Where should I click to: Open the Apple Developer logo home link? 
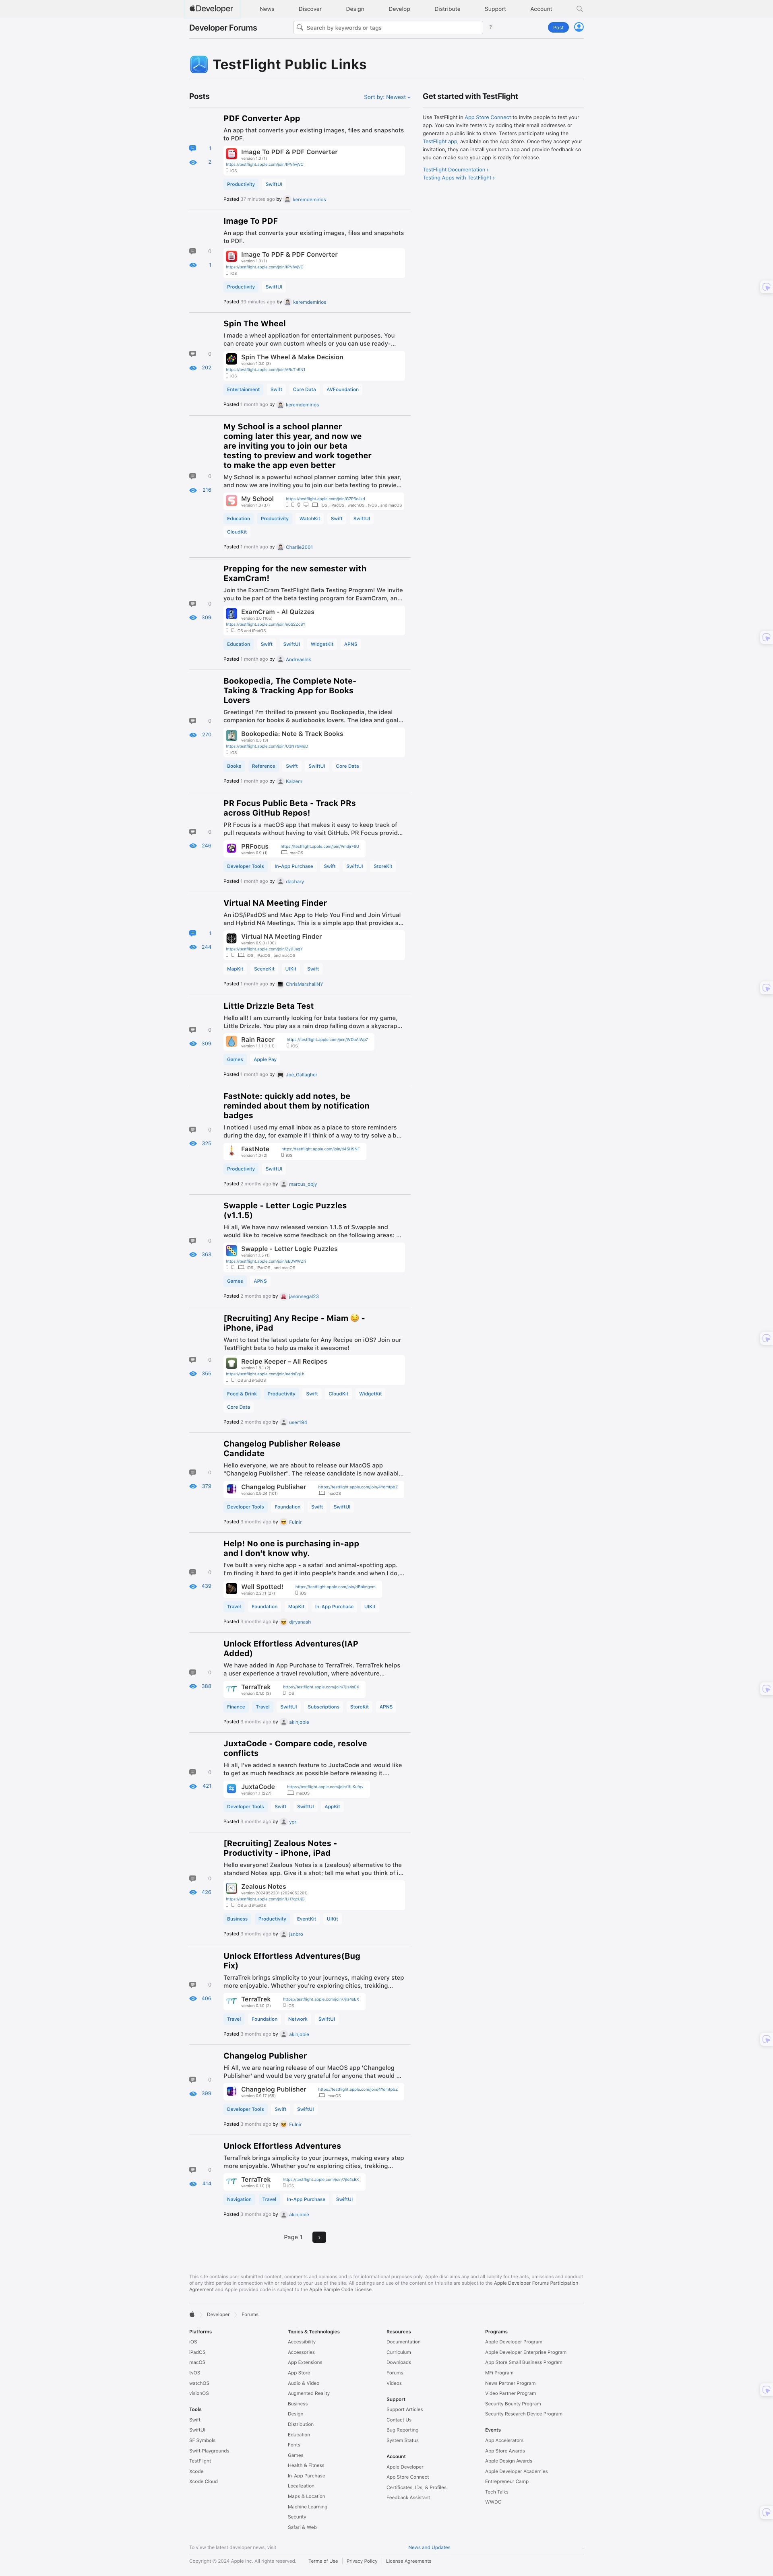[211, 9]
